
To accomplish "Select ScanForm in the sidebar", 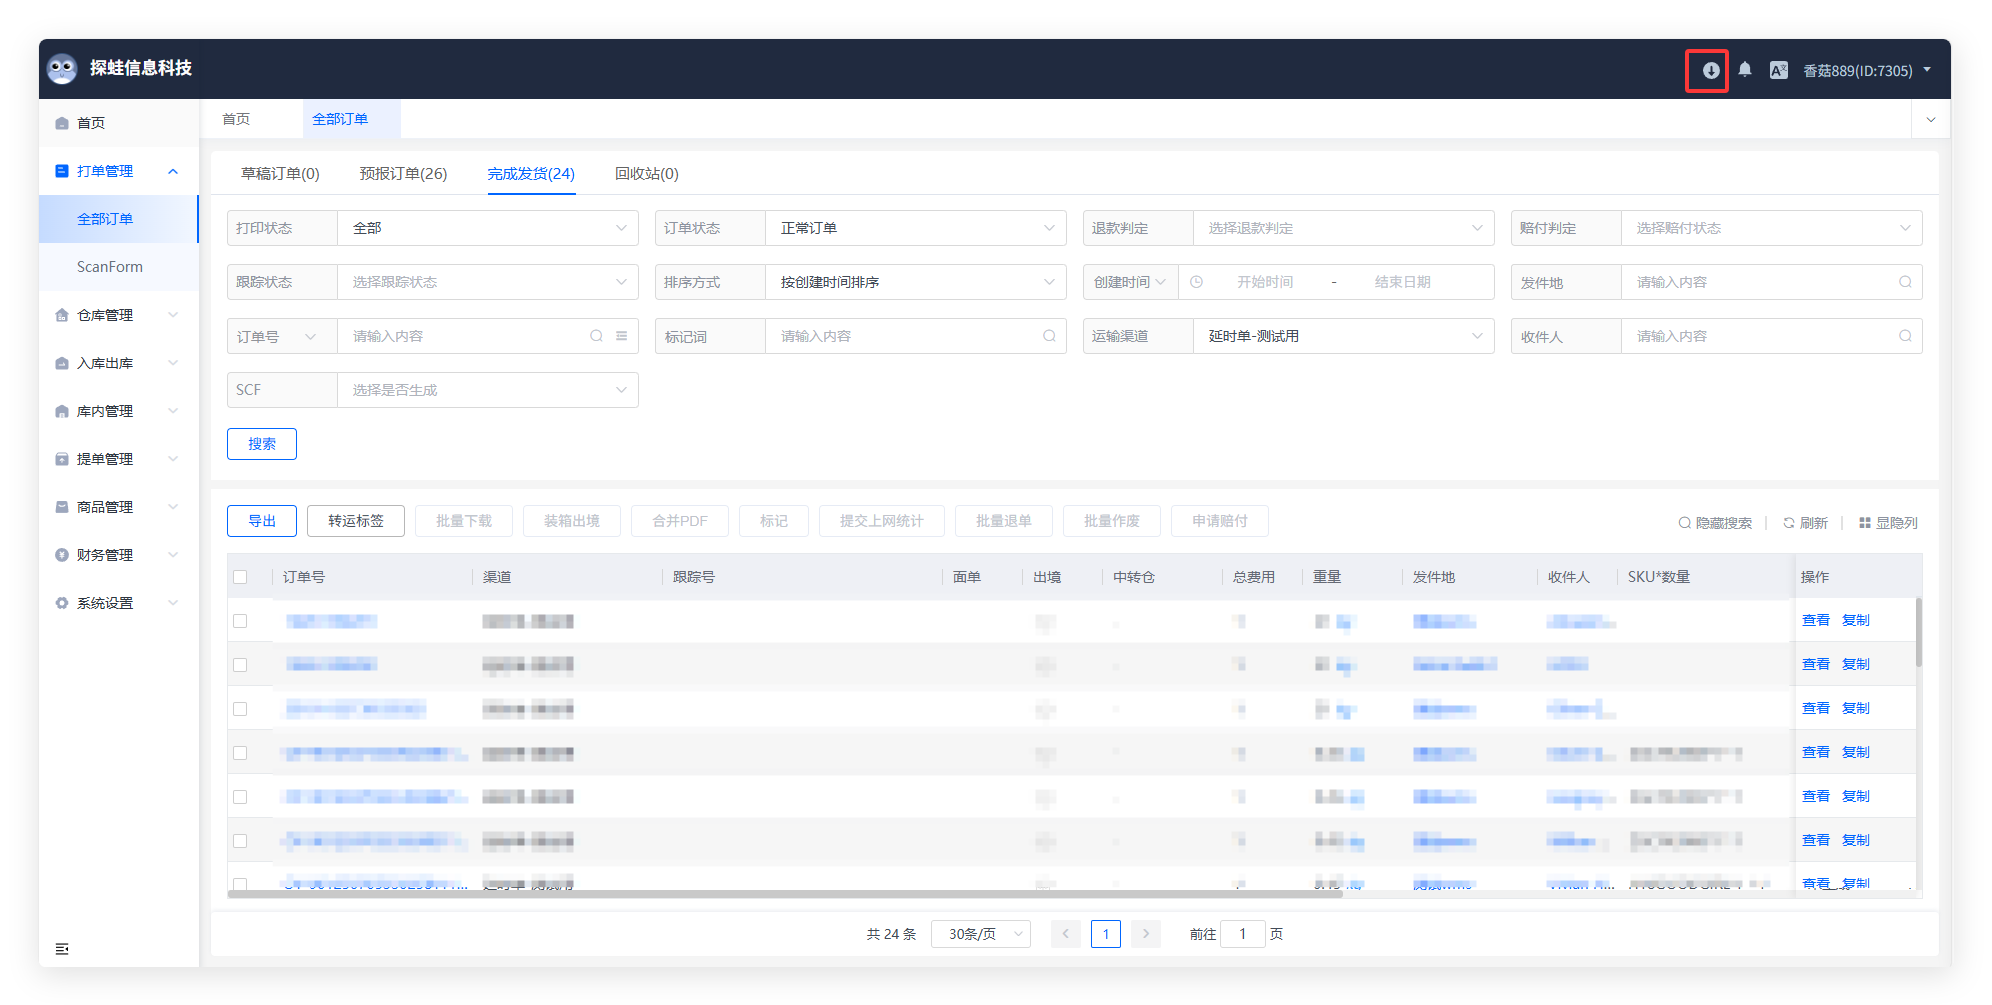I will point(110,267).
